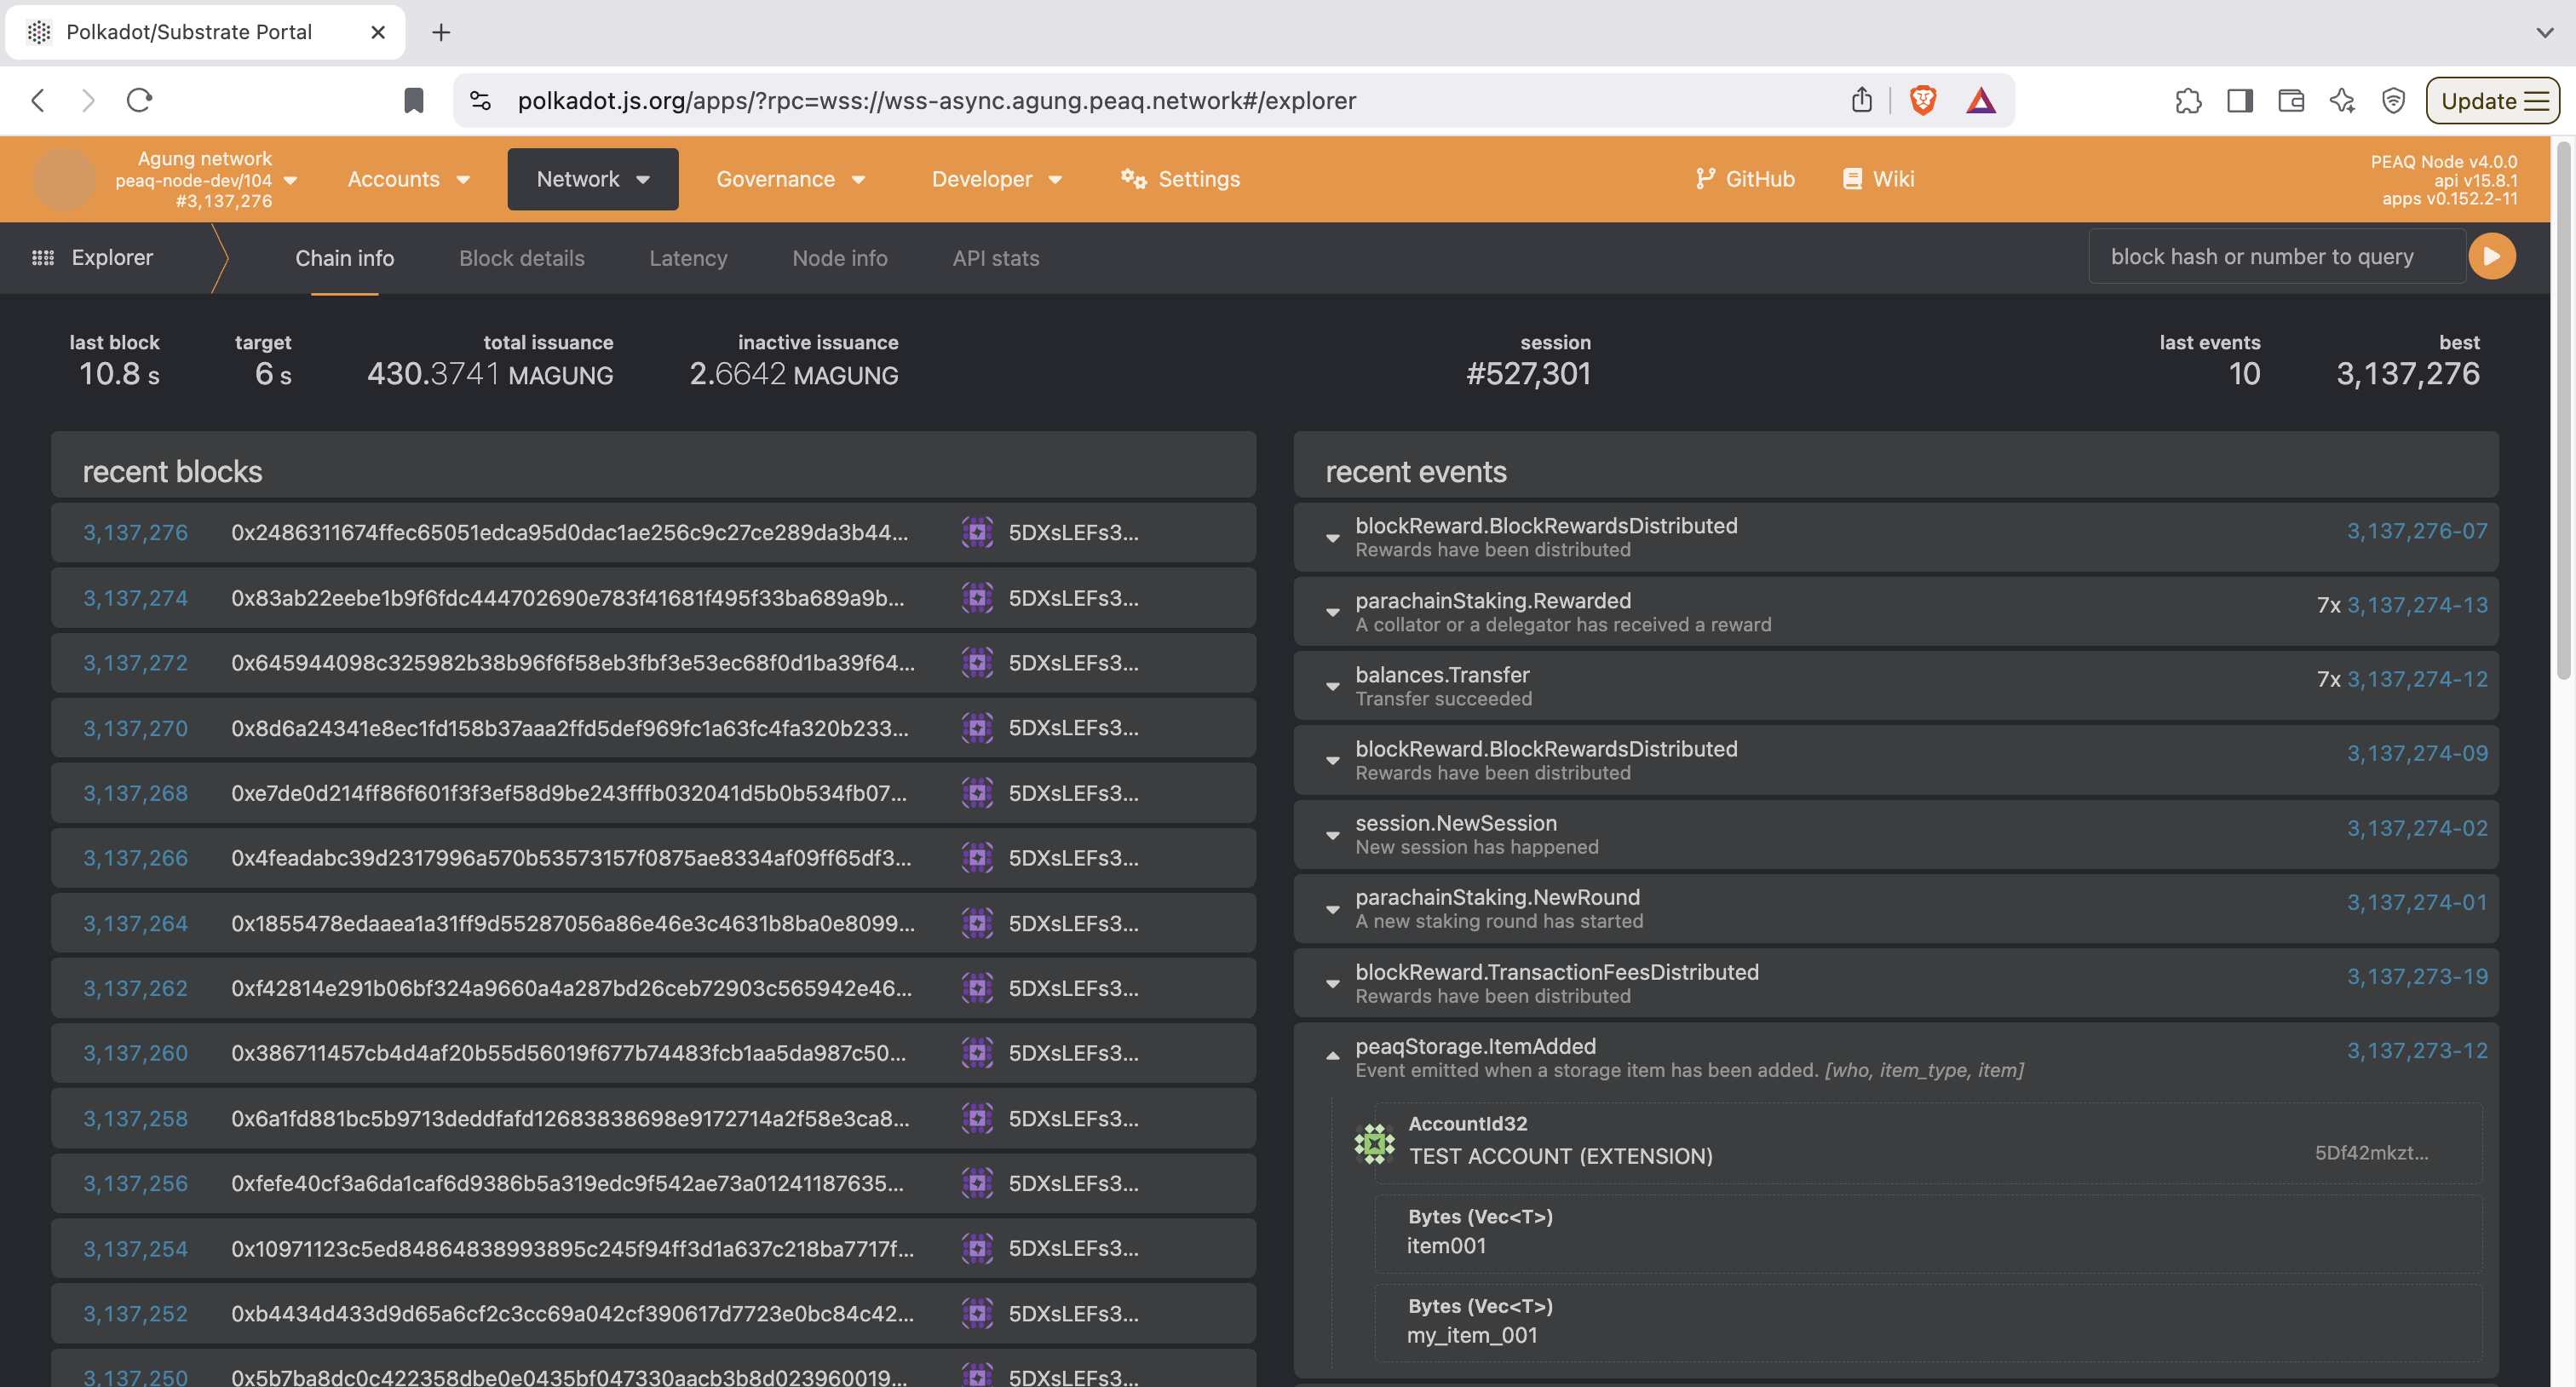
Task: Click the Brave Wallet icon in toolbar
Action: (2290, 100)
